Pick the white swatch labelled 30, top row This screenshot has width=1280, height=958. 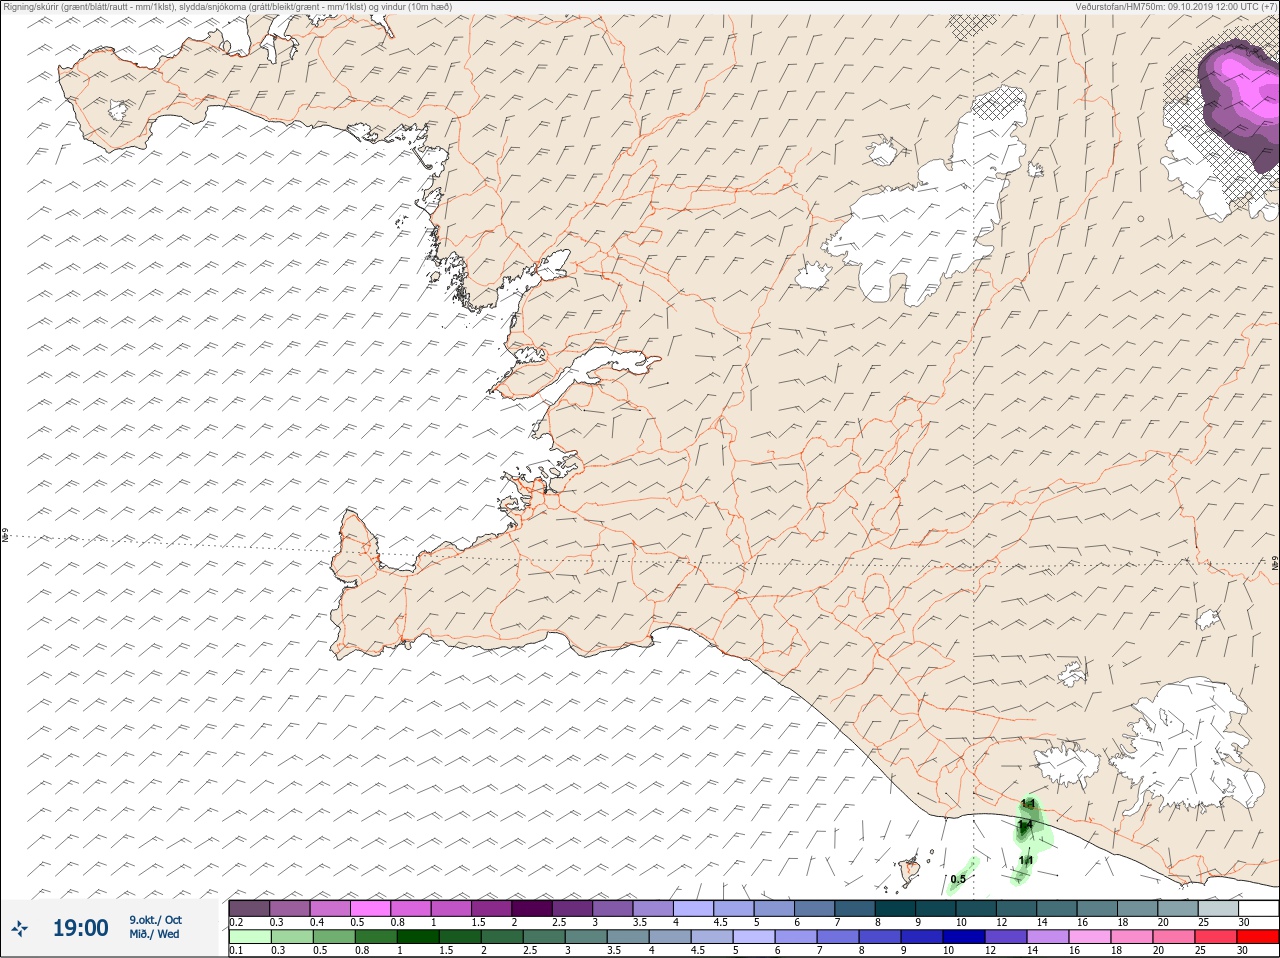tap(1259, 908)
